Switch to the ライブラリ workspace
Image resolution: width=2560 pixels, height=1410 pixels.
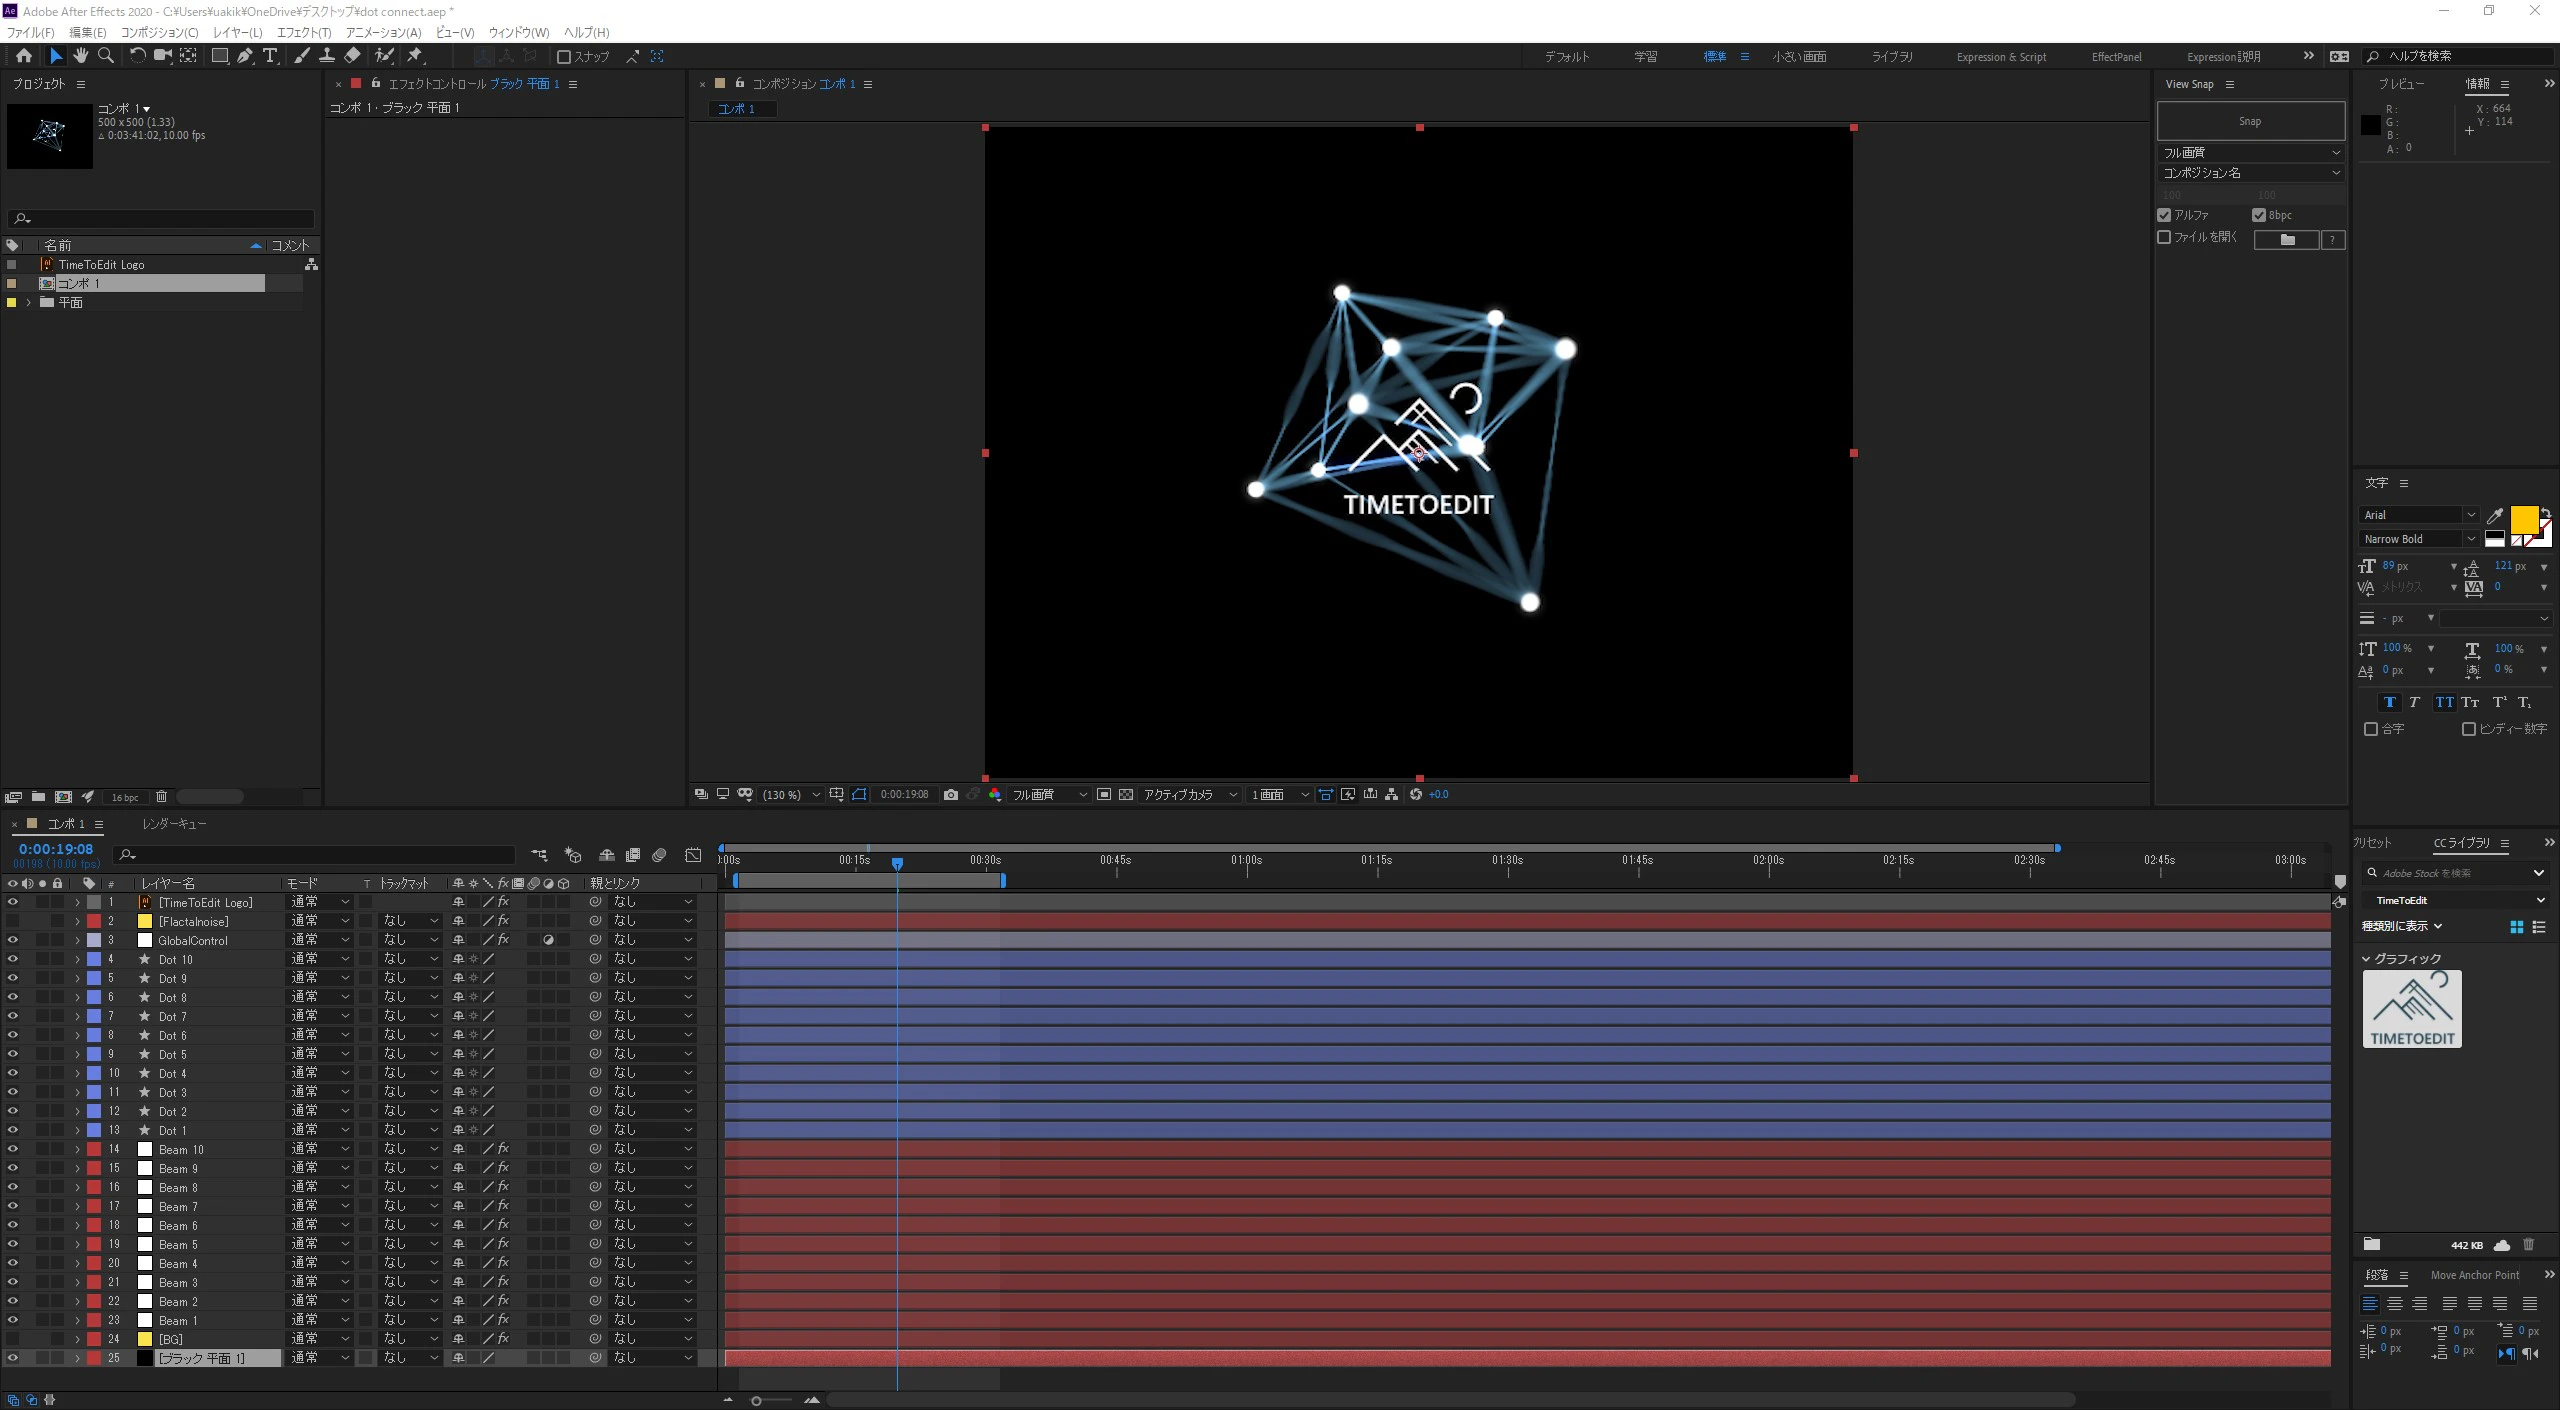tap(1892, 57)
